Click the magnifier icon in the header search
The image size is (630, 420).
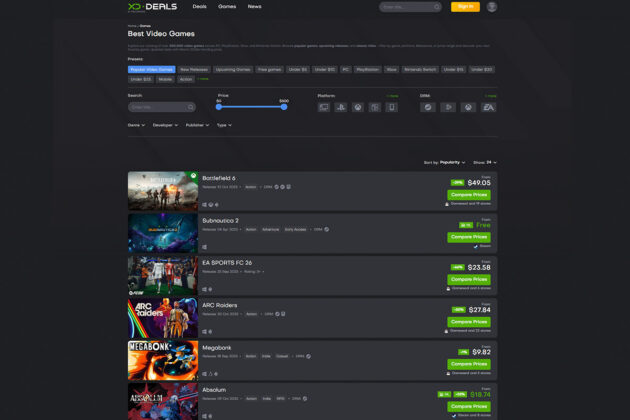(x=436, y=7)
